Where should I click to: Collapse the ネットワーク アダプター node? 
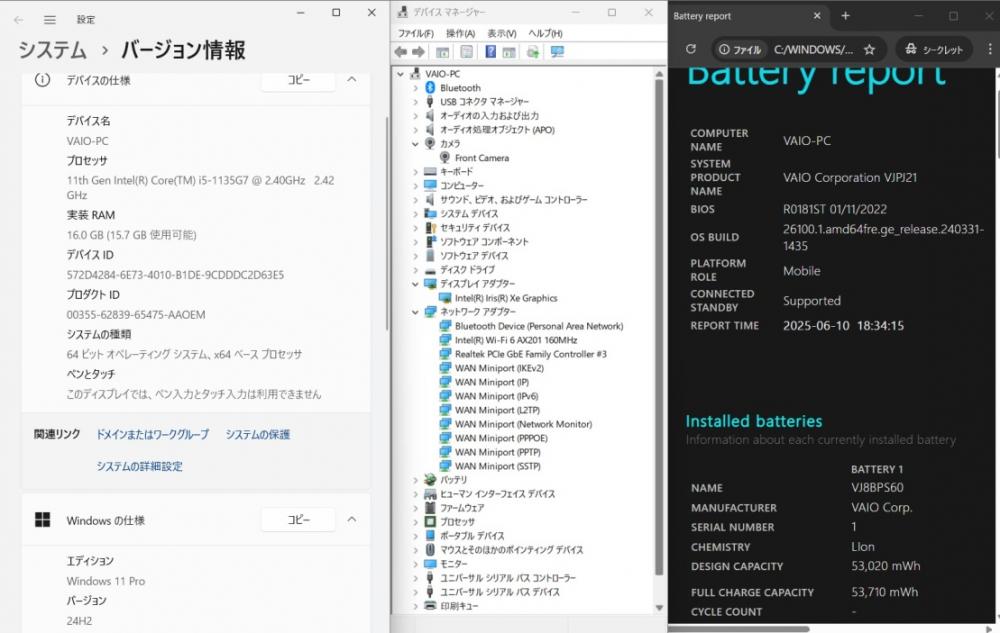(415, 312)
